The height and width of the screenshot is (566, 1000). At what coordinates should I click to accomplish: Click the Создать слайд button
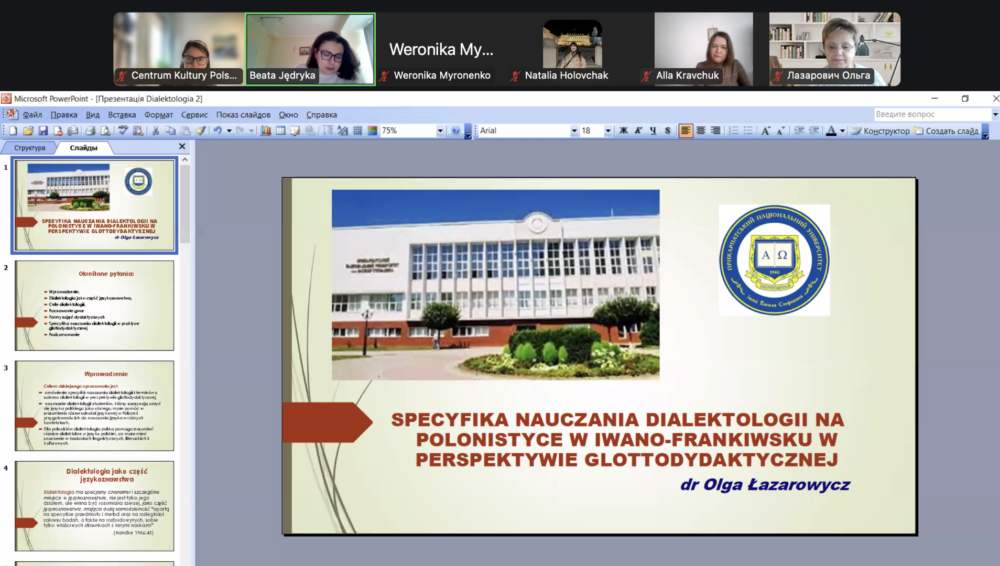click(x=947, y=131)
